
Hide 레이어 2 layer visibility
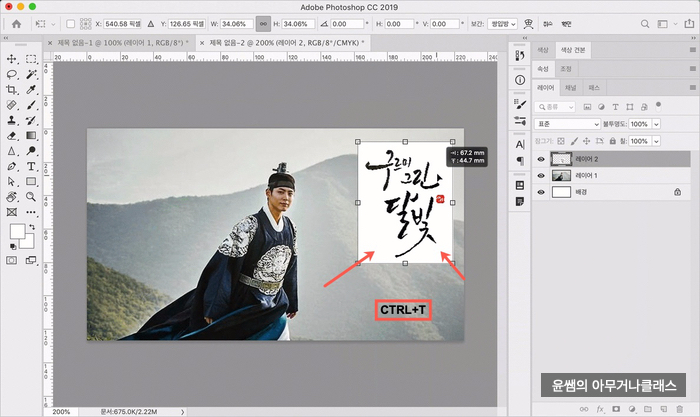coord(541,159)
